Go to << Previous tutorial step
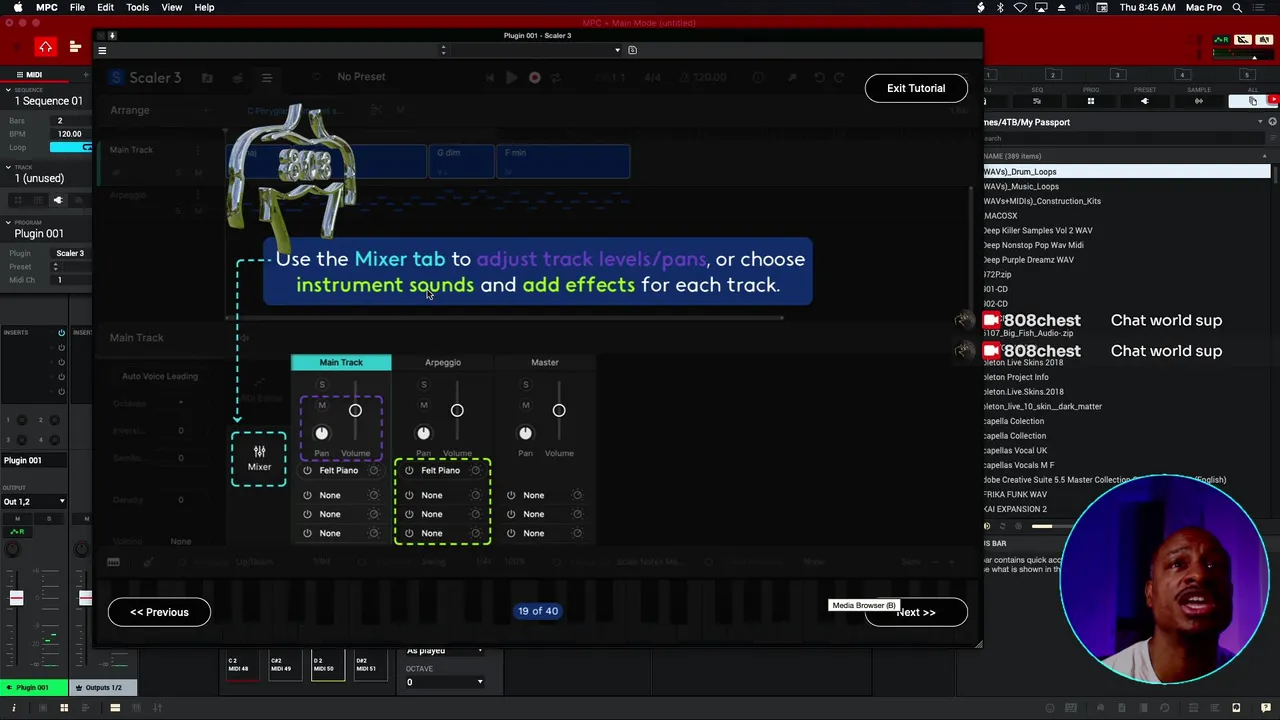Screen dimensions: 1280x720 click(x=159, y=612)
